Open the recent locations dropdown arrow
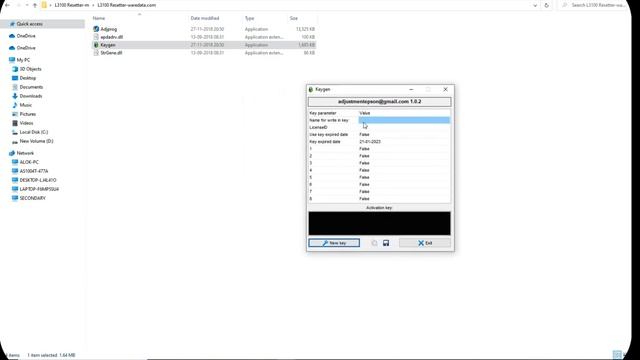The image size is (640, 360). 27,5
